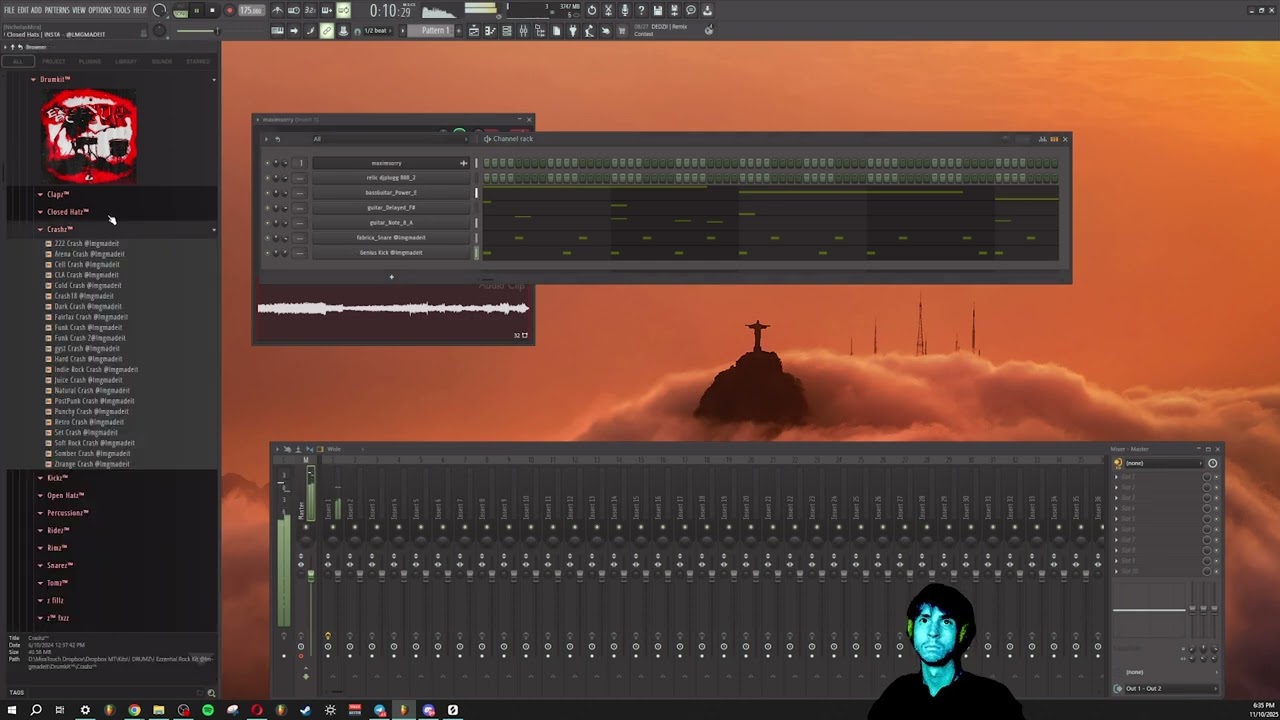Screen dimensions: 1280x720
Task: Open the help question mark icon
Action: click(641, 11)
